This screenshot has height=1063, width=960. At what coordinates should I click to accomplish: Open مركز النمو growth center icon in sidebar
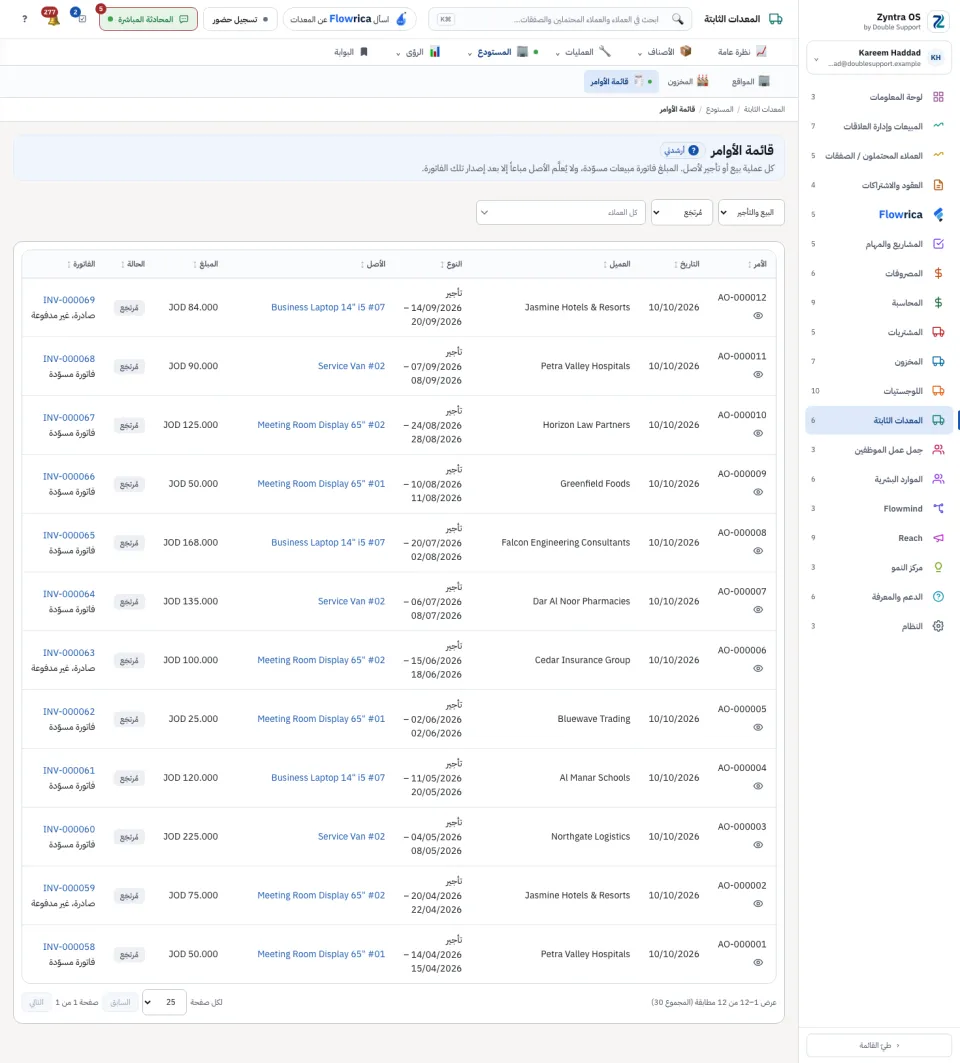click(x=938, y=567)
